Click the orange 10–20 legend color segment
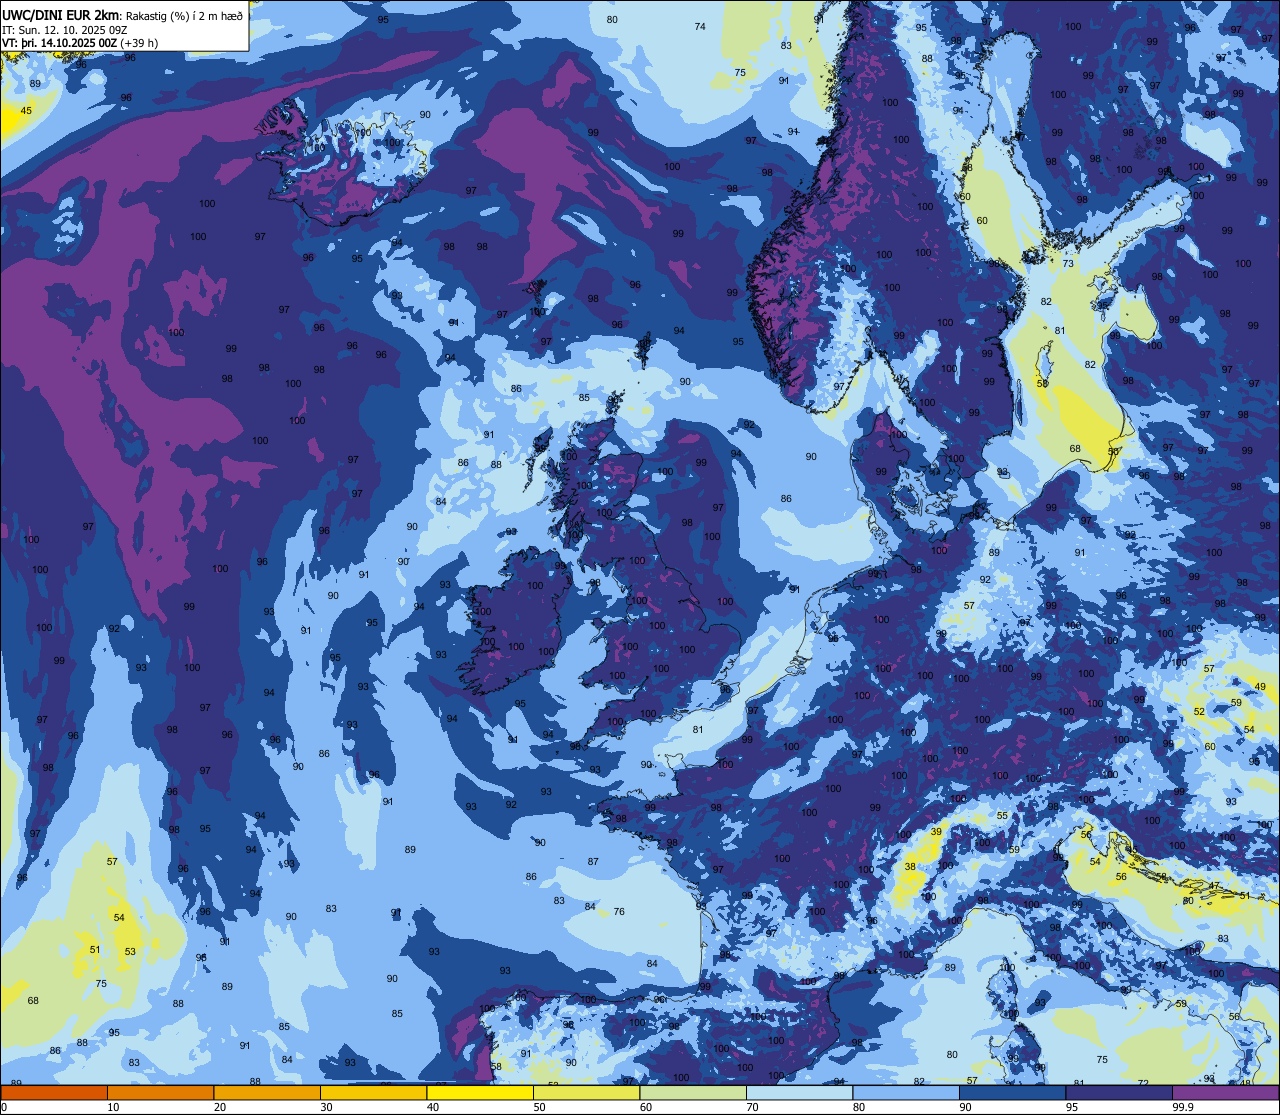This screenshot has width=1280, height=1115. (x=160, y=1093)
